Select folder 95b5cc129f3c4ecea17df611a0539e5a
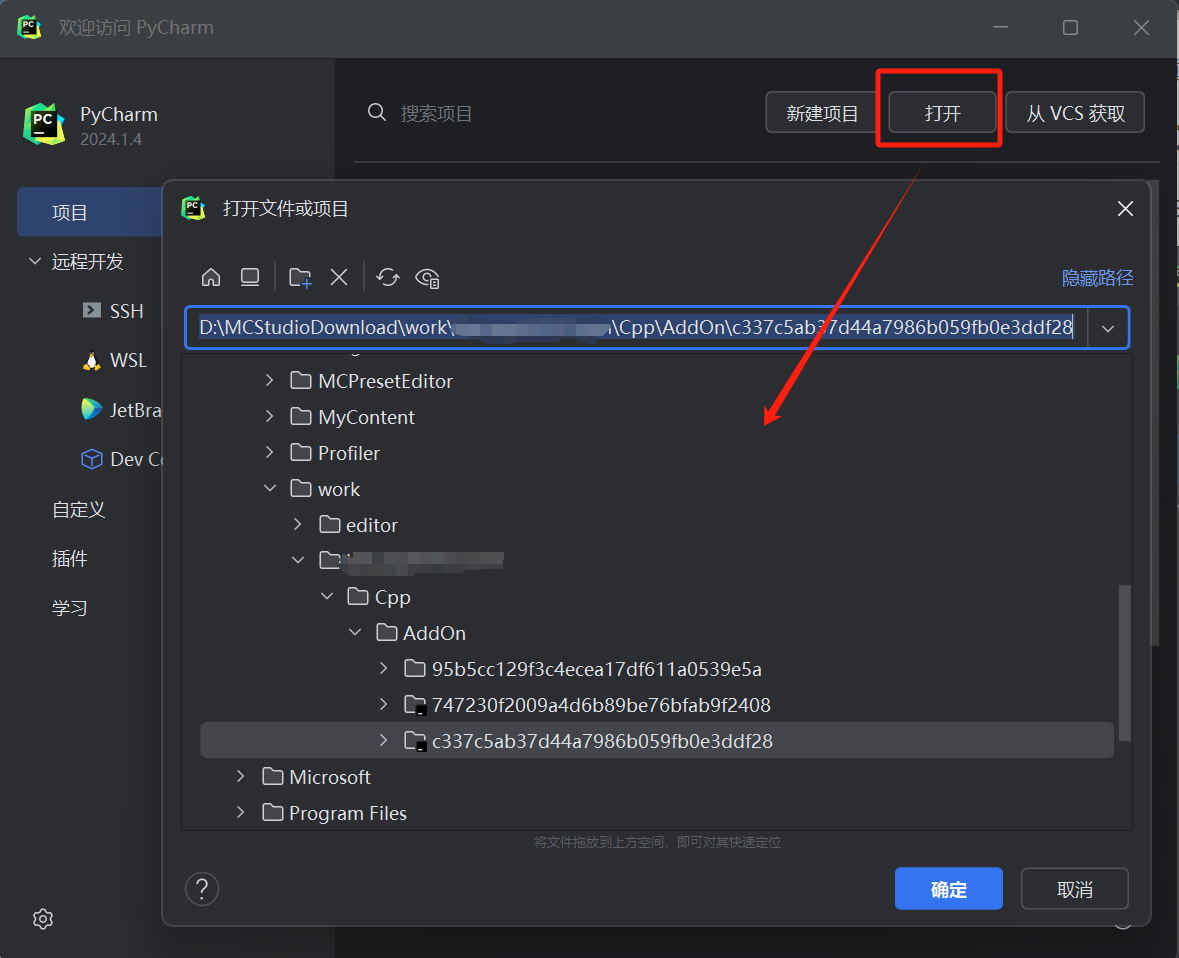Screen dimensions: 1179x958 656,668
